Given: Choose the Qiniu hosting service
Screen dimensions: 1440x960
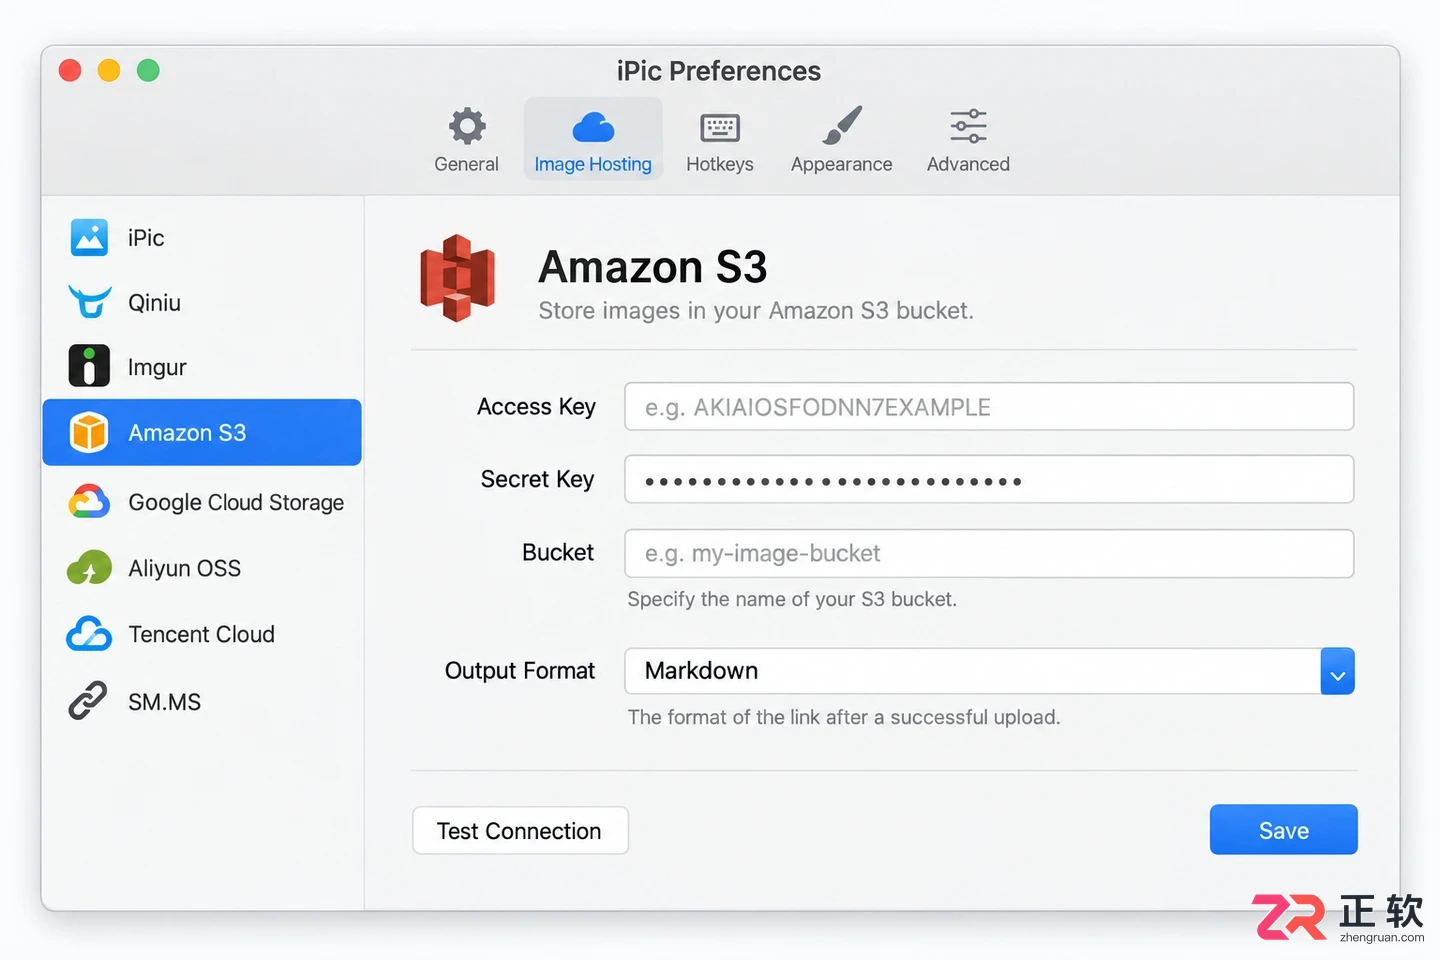Looking at the screenshot, I should tap(202, 302).
